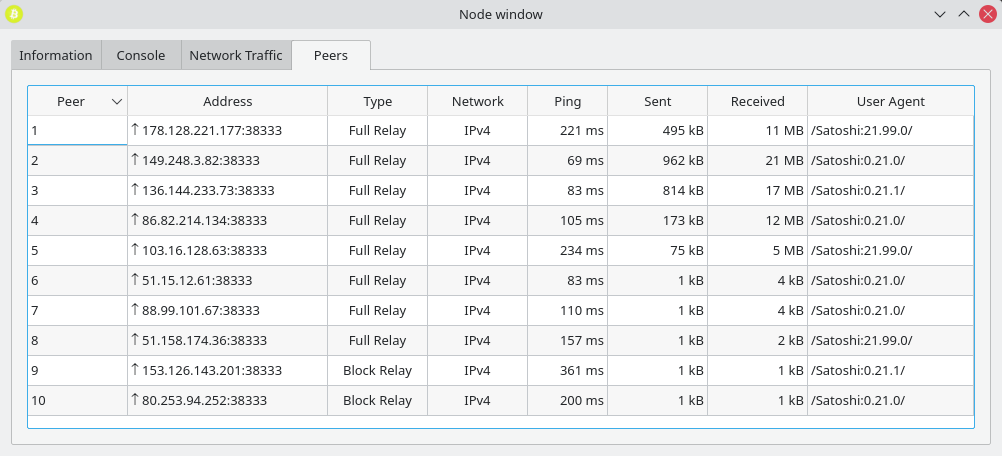Close the Node window
The width and height of the screenshot is (1002, 456).
coord(987,14)
